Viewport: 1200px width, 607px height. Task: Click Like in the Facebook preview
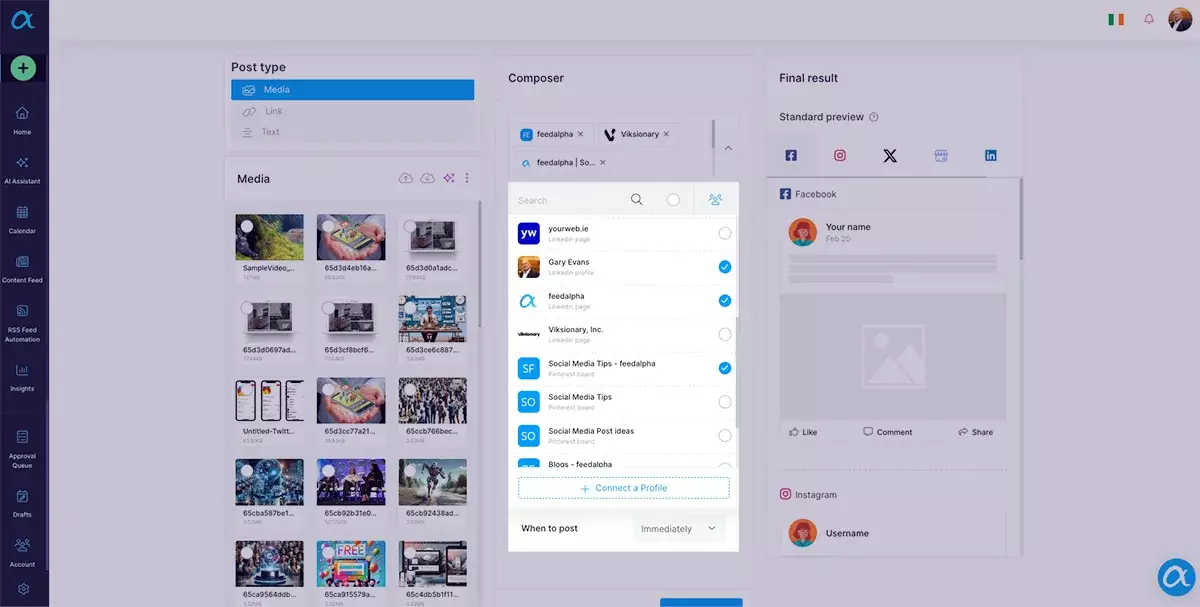click(x=803, y=432)
